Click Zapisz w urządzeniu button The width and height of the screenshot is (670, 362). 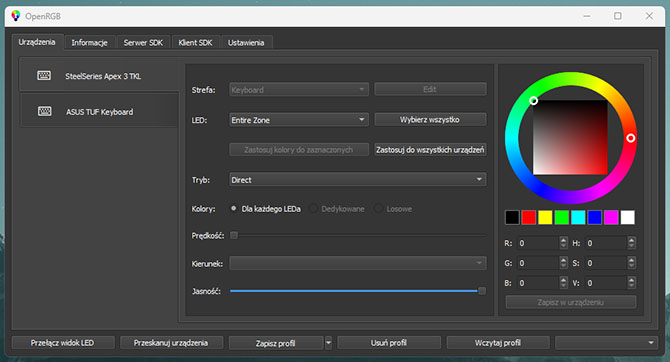point(571,302)
